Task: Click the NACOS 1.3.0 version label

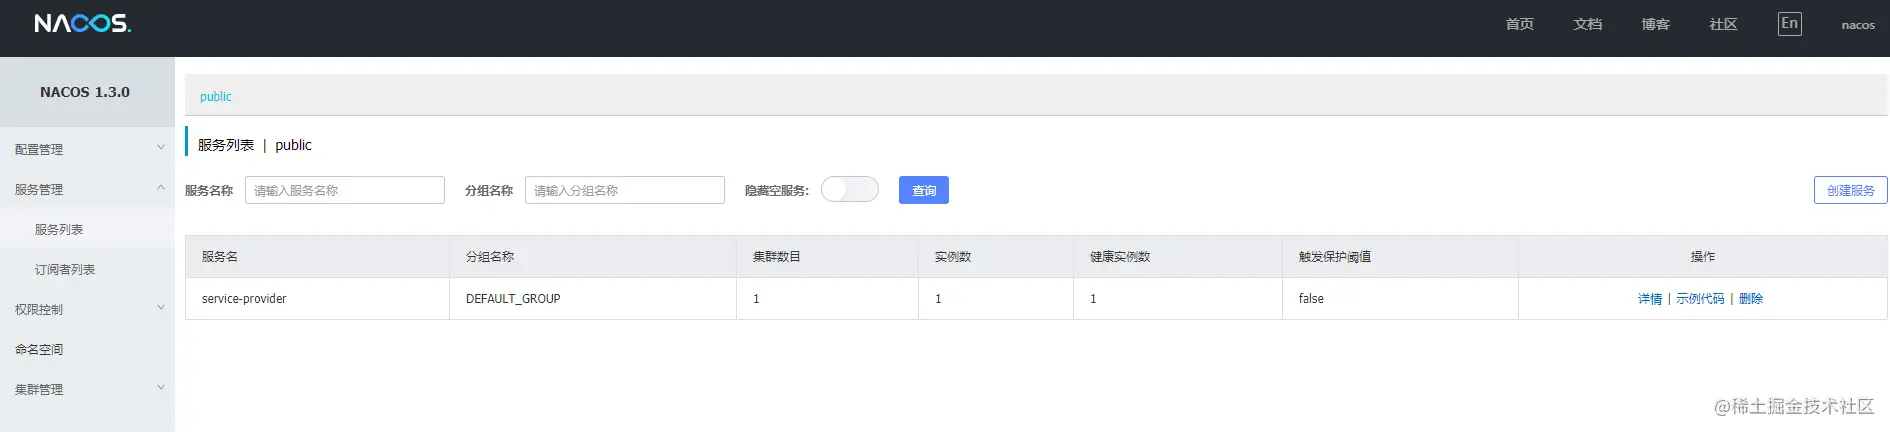Action: pyautogui.click(x=85, y=92)
